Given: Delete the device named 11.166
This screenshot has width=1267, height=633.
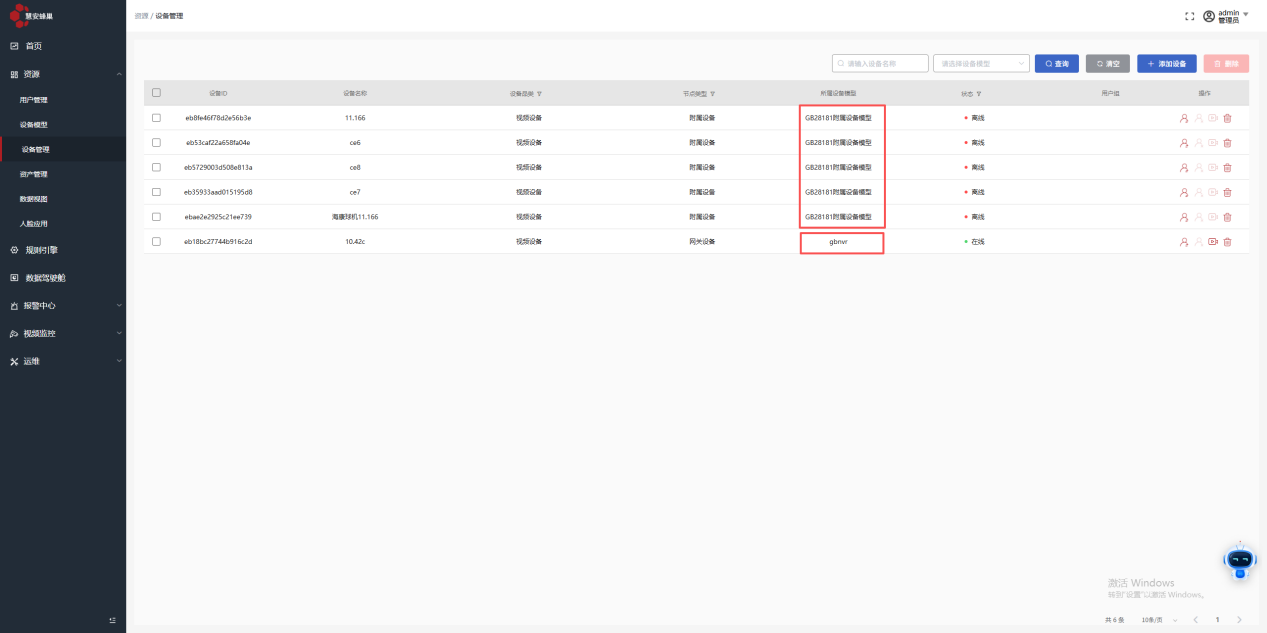Looking at the screenshot, I should 1227,118.
